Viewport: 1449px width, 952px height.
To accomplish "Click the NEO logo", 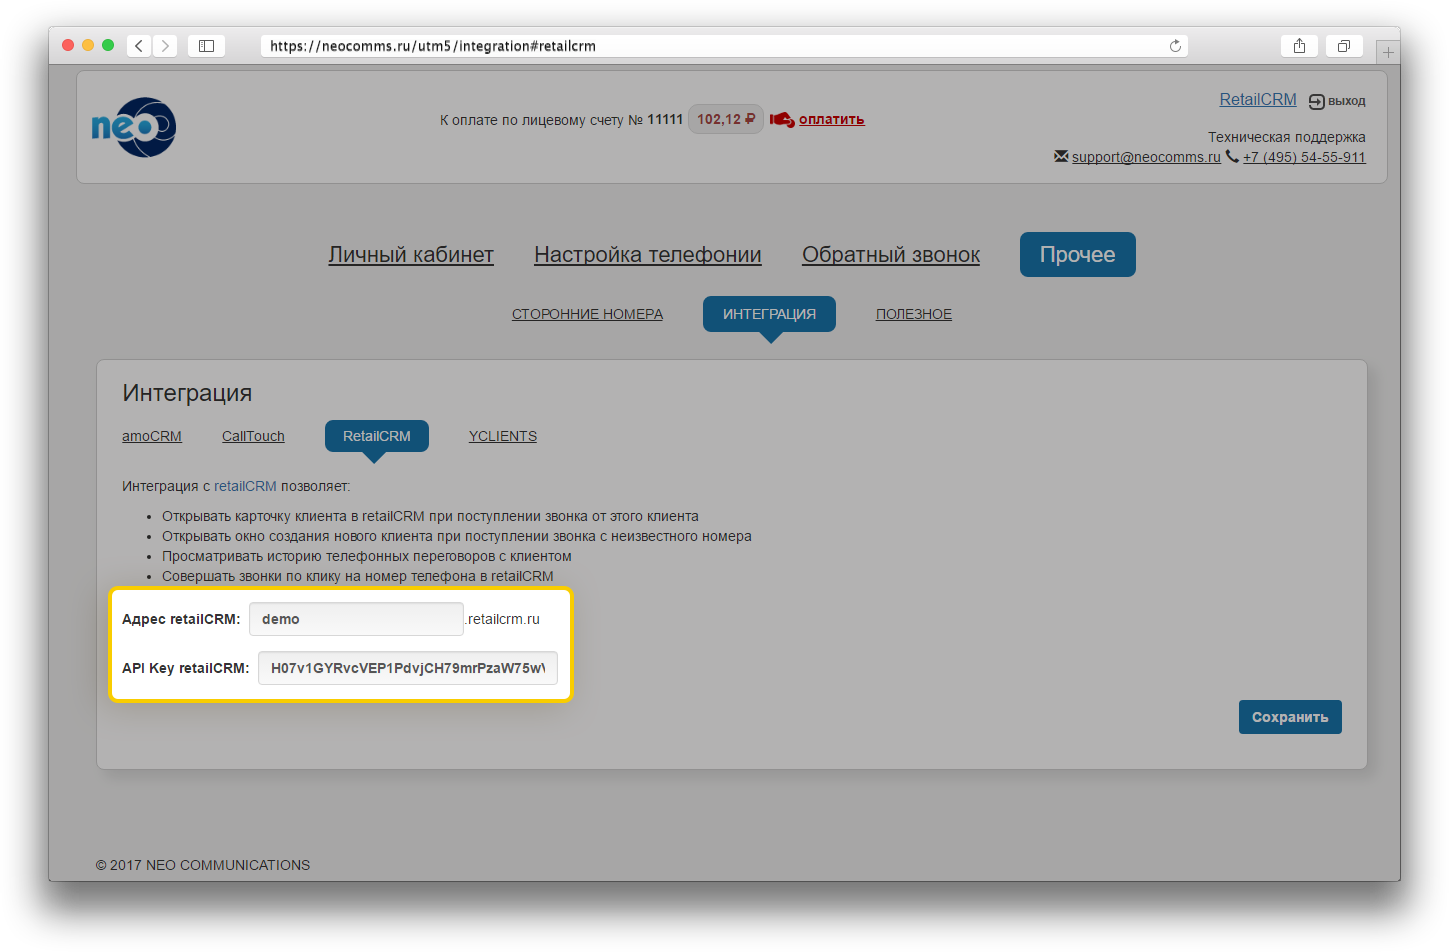I will 134,127.
